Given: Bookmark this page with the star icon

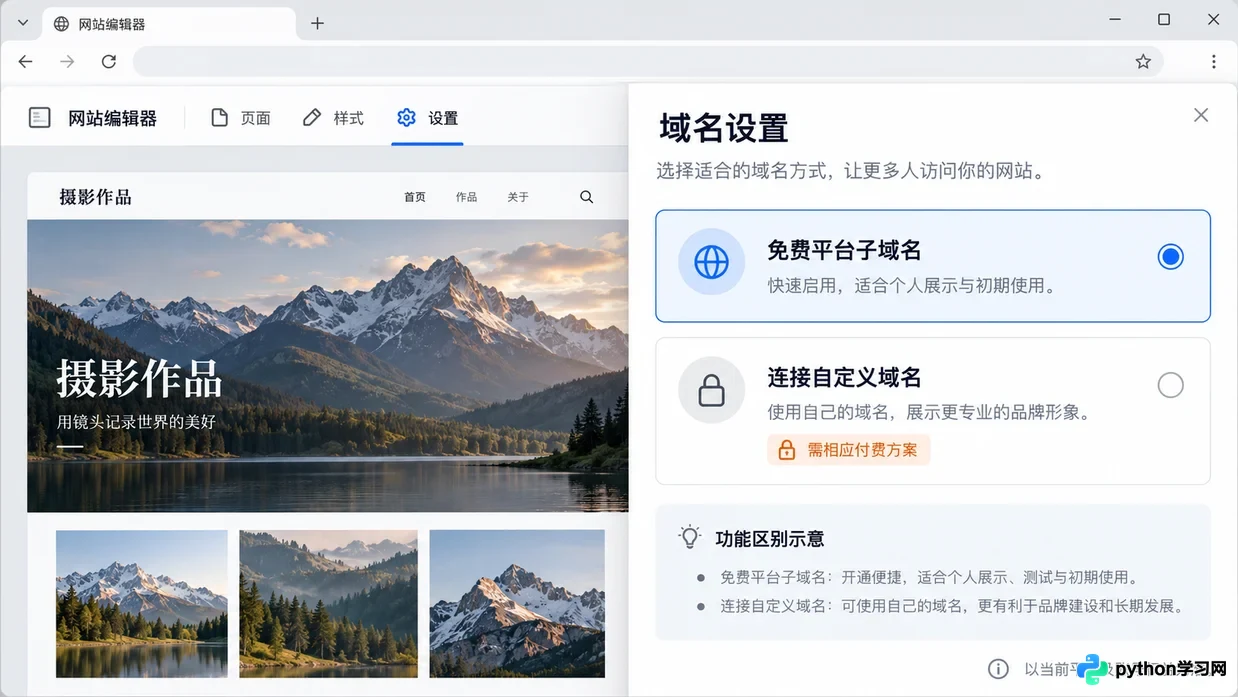Looking at the screenshot, I should tap(1143, 62).
